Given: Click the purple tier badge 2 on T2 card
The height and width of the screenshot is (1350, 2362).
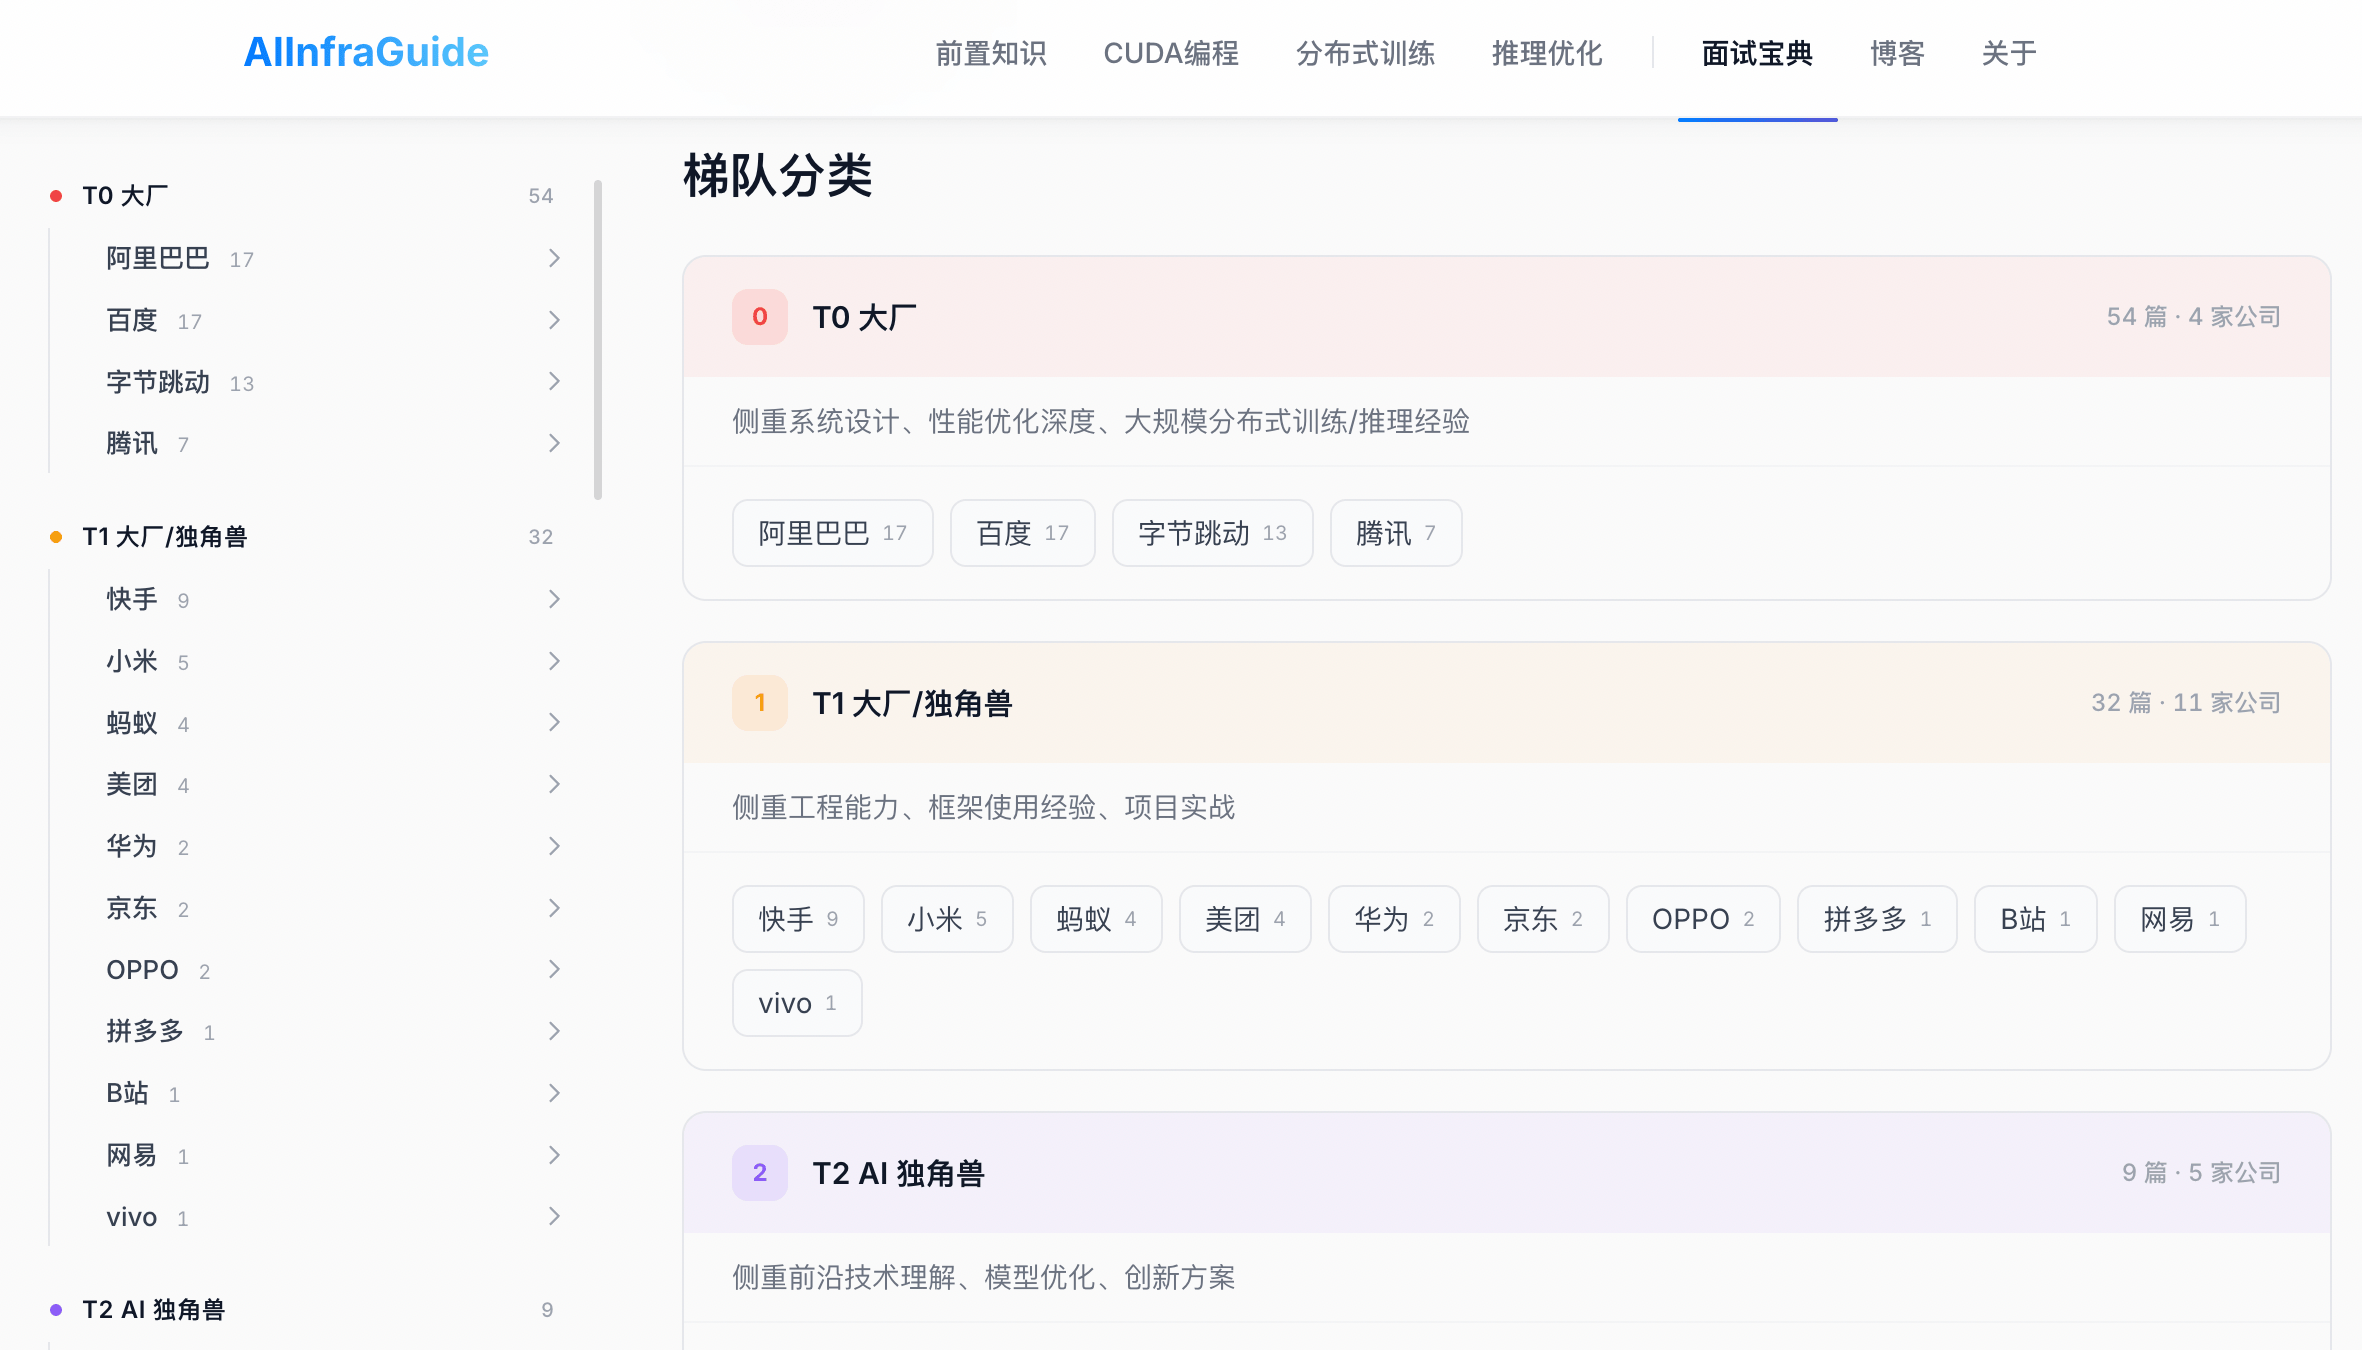Looking at the screenshot, I should 760,1173.
